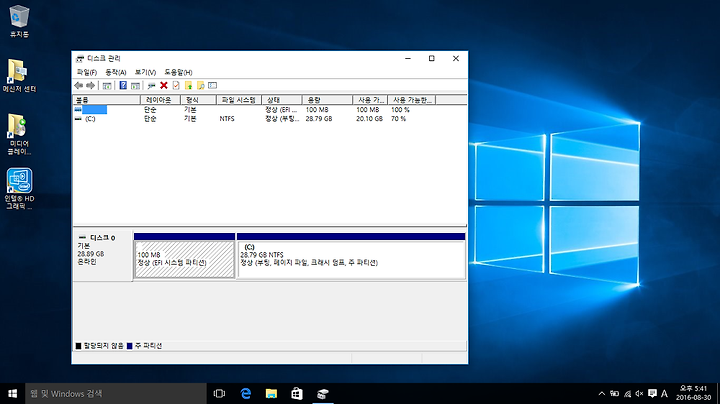This screenshot has height=404, width=720.
Task: Click the folder with green up arrow icon
Action: tap(188, 85)
